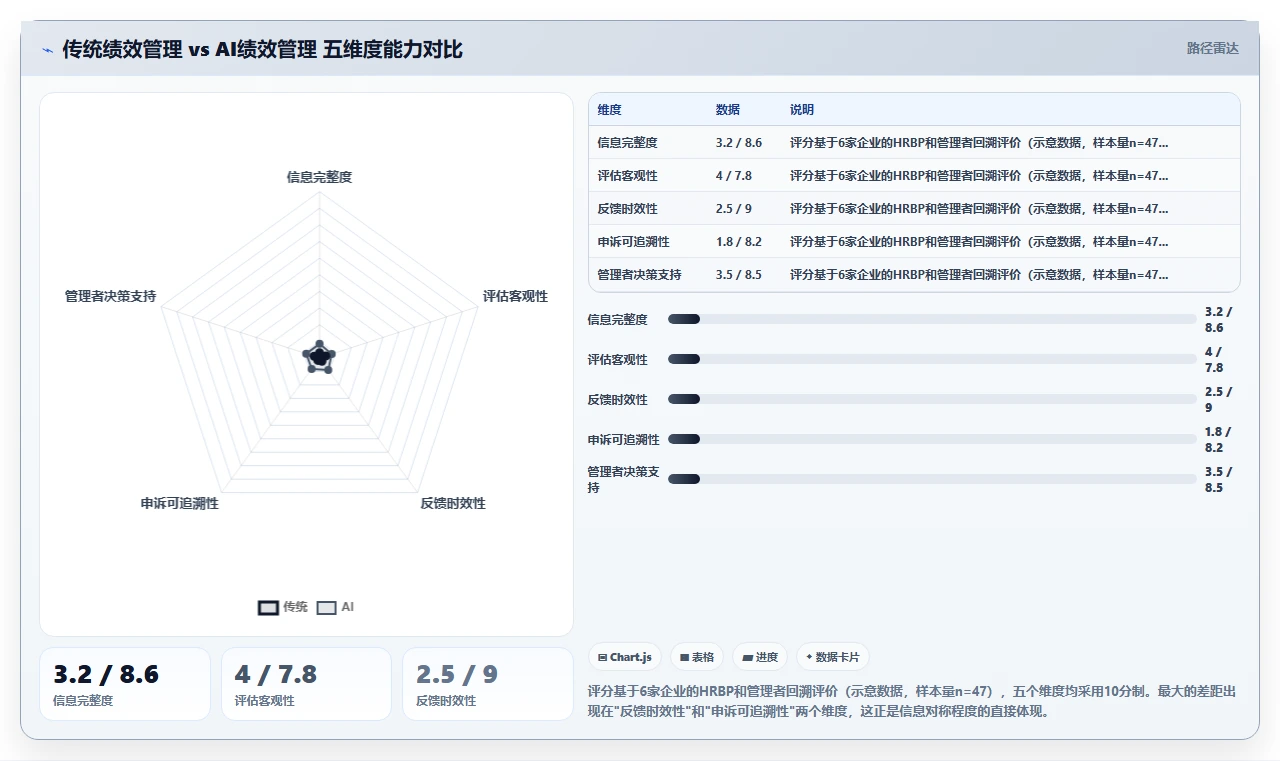
Task: Select the 管理者决策支持 table row cell
Action: click(639, 275)
